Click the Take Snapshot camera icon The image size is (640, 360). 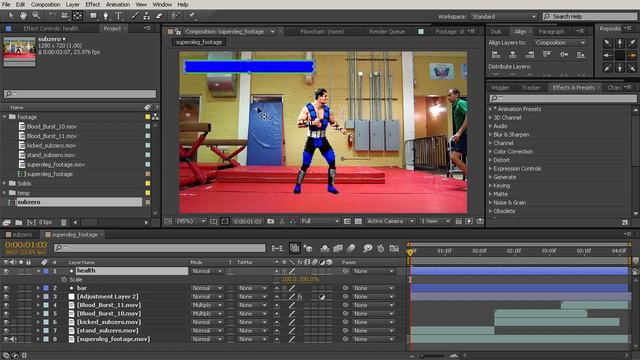coord(271,221)
